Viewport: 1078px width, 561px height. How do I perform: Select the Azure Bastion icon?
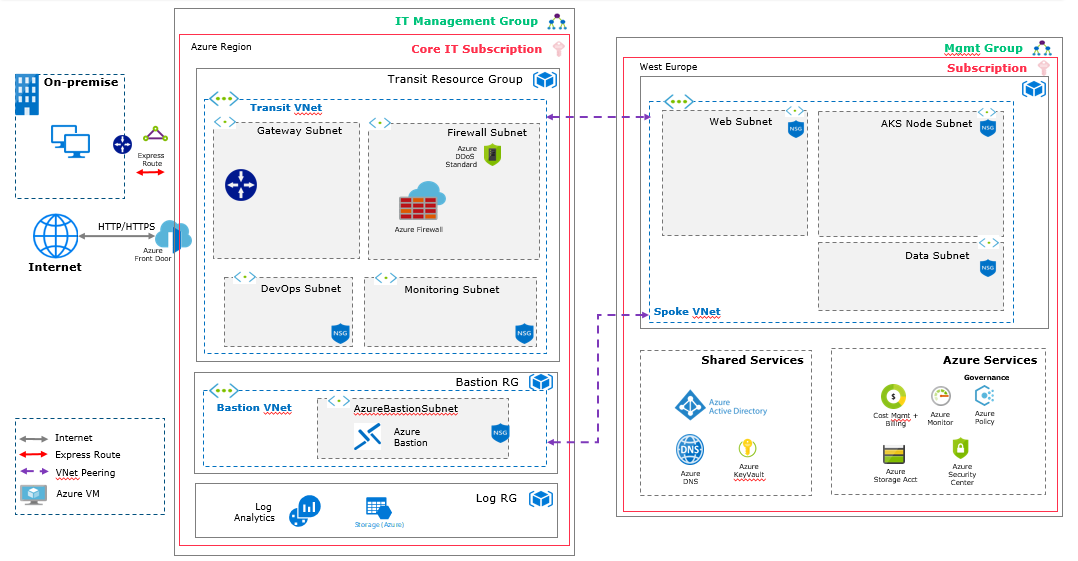tap(369, 437)
